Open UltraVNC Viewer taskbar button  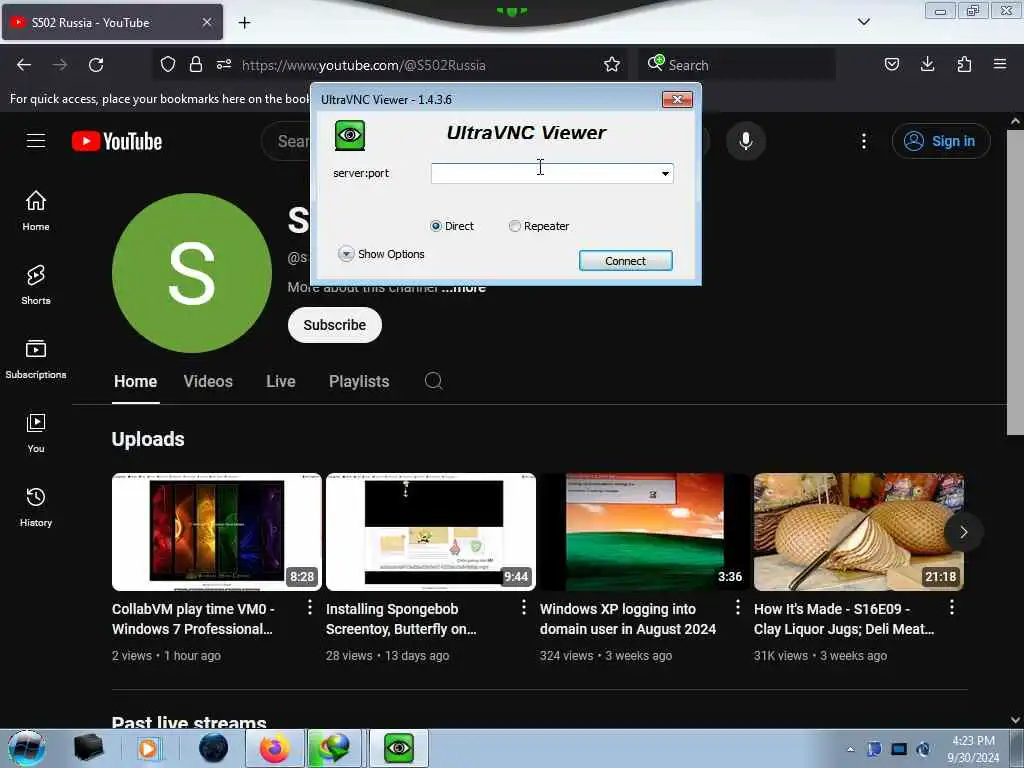click(x=399, y=748)
